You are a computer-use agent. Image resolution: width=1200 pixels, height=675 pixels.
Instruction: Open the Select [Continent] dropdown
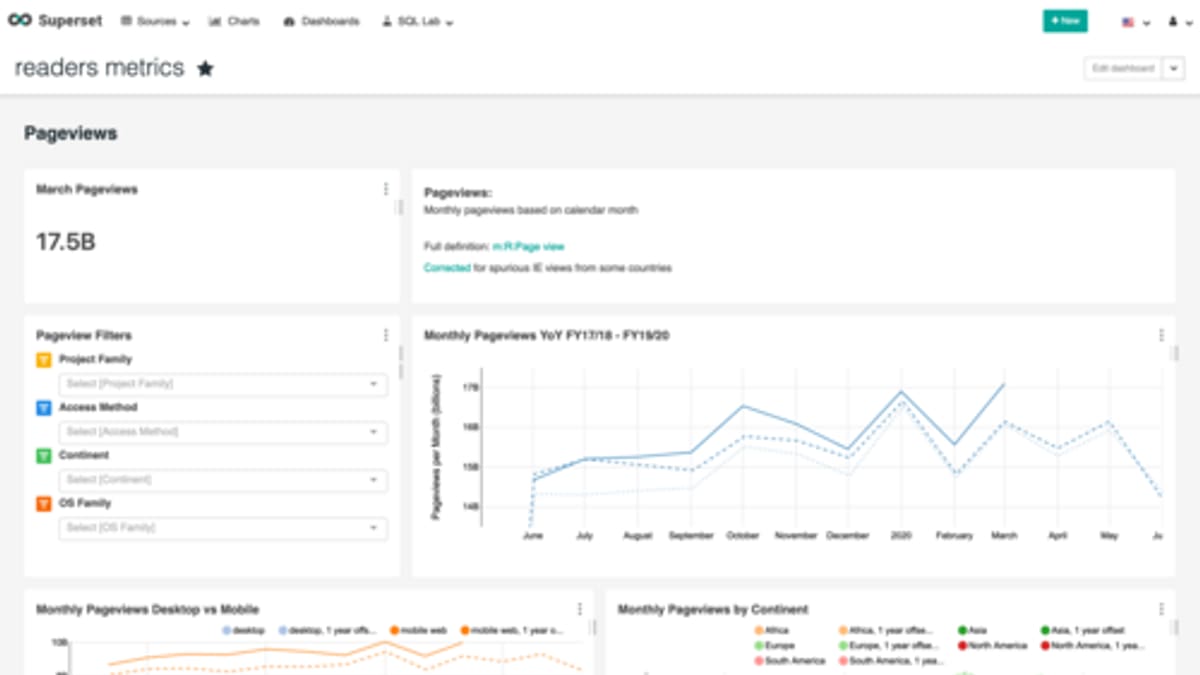click(x=223, y=480)
